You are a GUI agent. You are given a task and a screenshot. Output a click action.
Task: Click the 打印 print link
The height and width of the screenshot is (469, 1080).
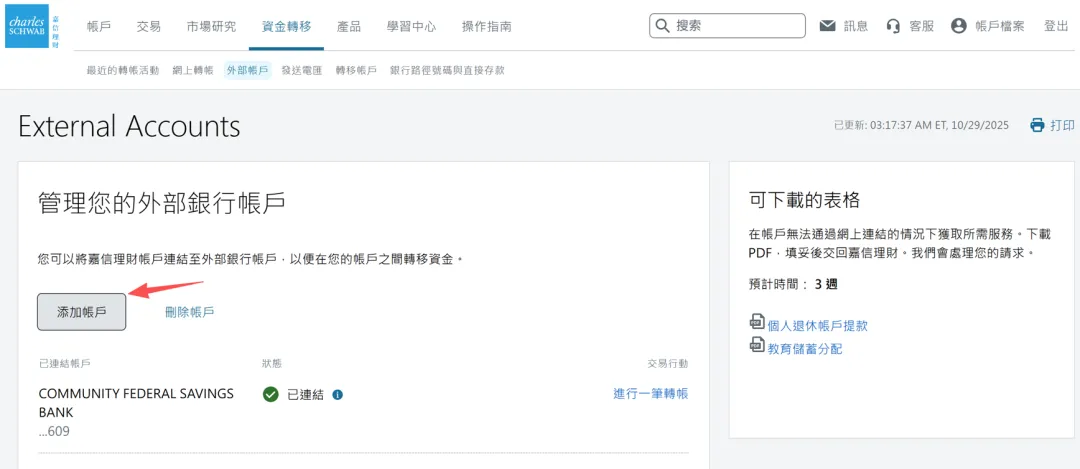1062,125
